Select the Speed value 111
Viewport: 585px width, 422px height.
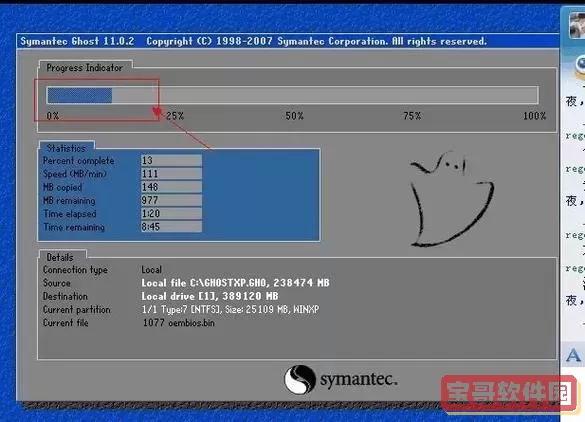(x=171, y=174)
